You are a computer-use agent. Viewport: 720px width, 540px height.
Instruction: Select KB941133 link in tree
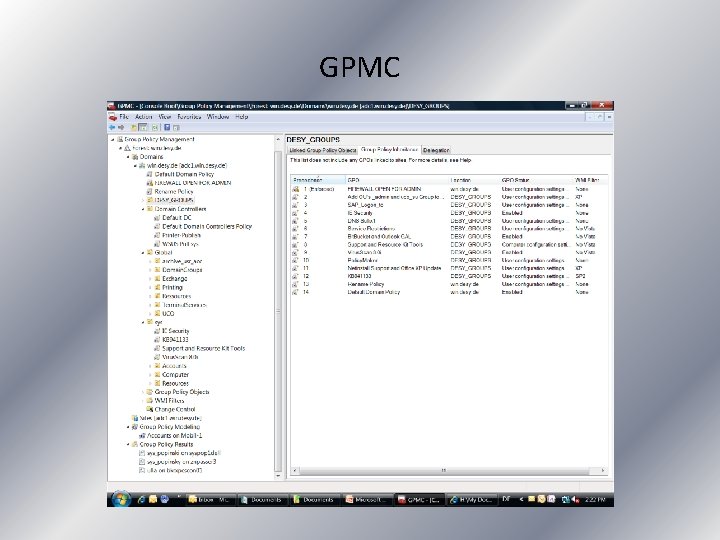click(175, 340)
